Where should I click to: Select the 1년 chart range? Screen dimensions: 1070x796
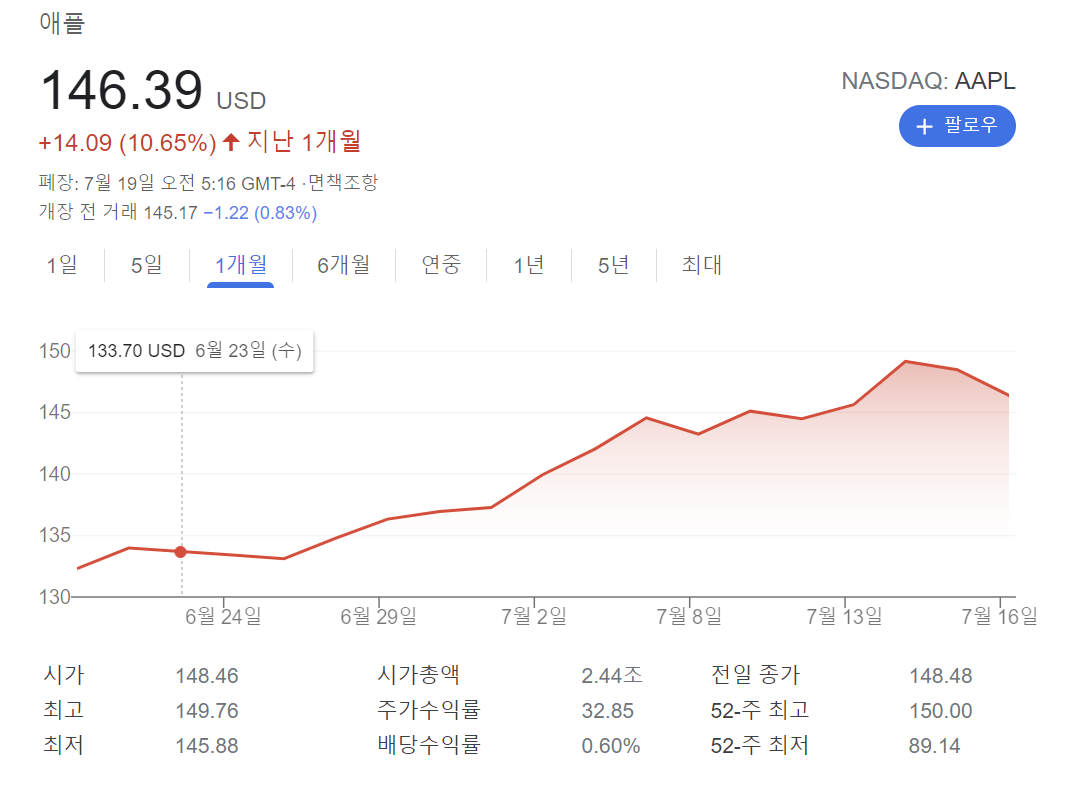pos(529,265)
